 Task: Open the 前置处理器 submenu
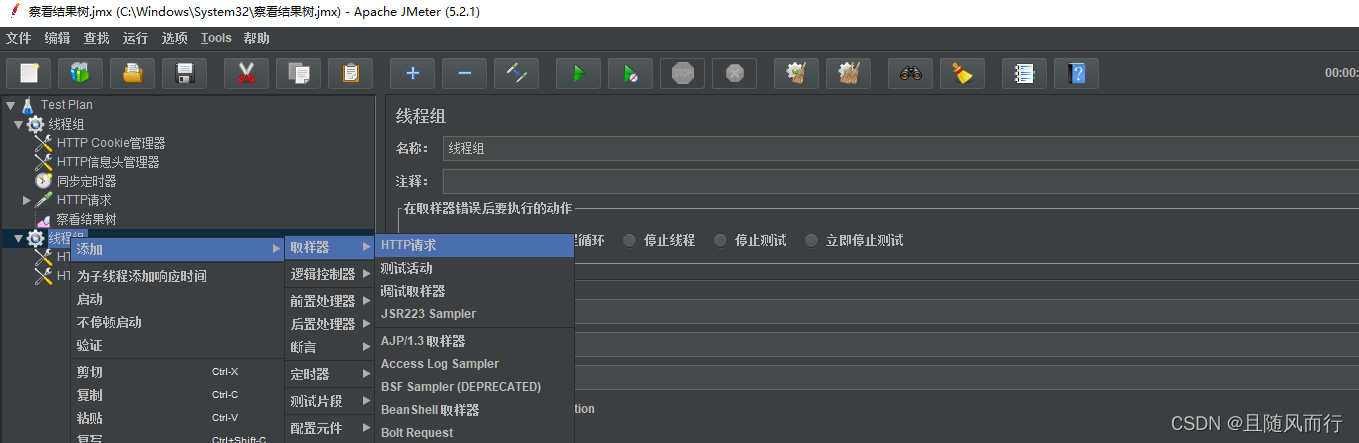pyautogui.click(x=329, y=301)
